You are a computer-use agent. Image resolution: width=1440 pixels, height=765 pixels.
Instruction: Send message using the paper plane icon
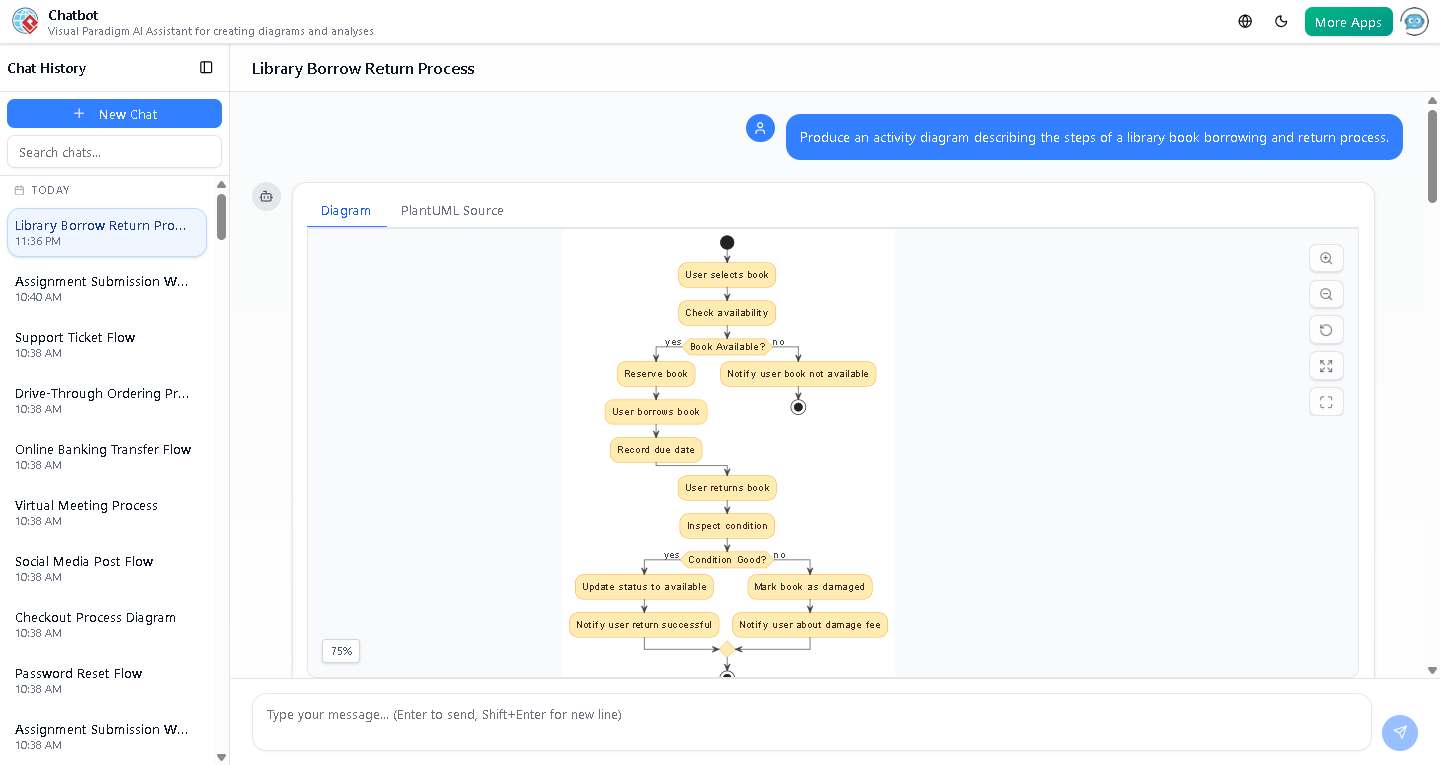click(x=1400, y=733)
